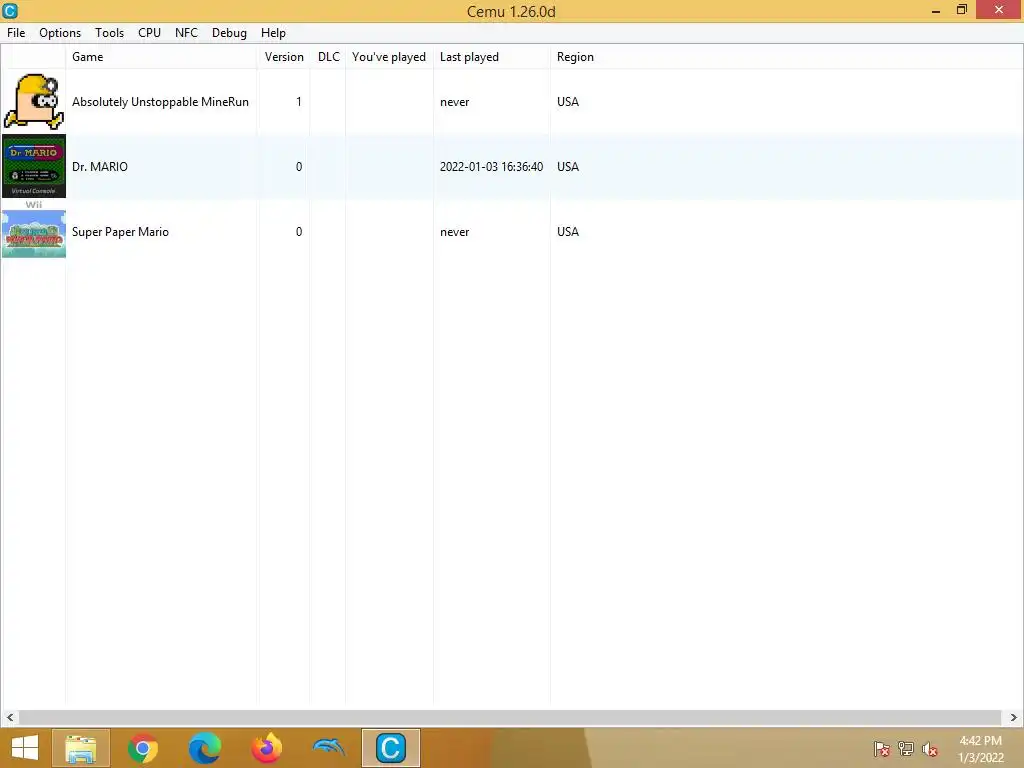Click the Cemu taskbar icon
Screen dimensions: 1024x768
pyautogui.click(x=391, y=748)
